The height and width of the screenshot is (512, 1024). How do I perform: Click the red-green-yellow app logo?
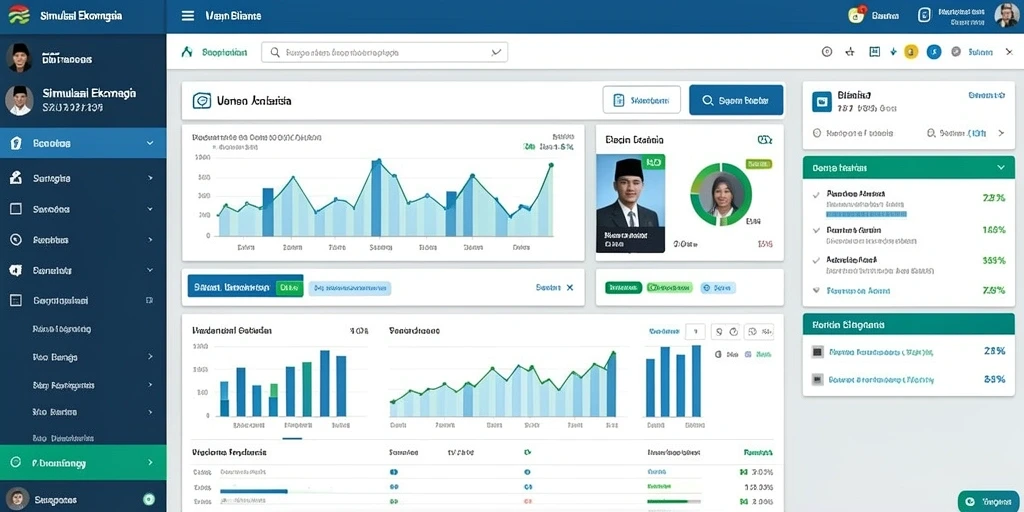[19, 15]
